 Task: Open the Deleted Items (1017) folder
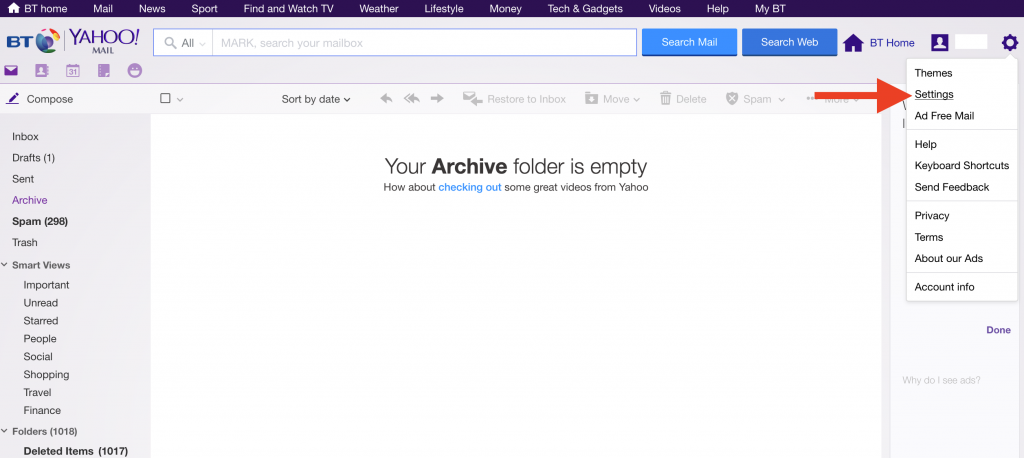tap(76, 451)
